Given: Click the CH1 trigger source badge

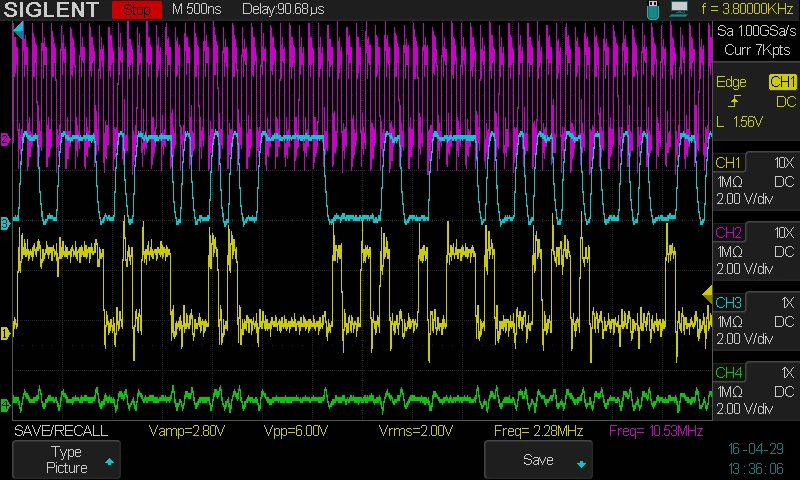Looking at the screenshot, I should click(783, 82).
